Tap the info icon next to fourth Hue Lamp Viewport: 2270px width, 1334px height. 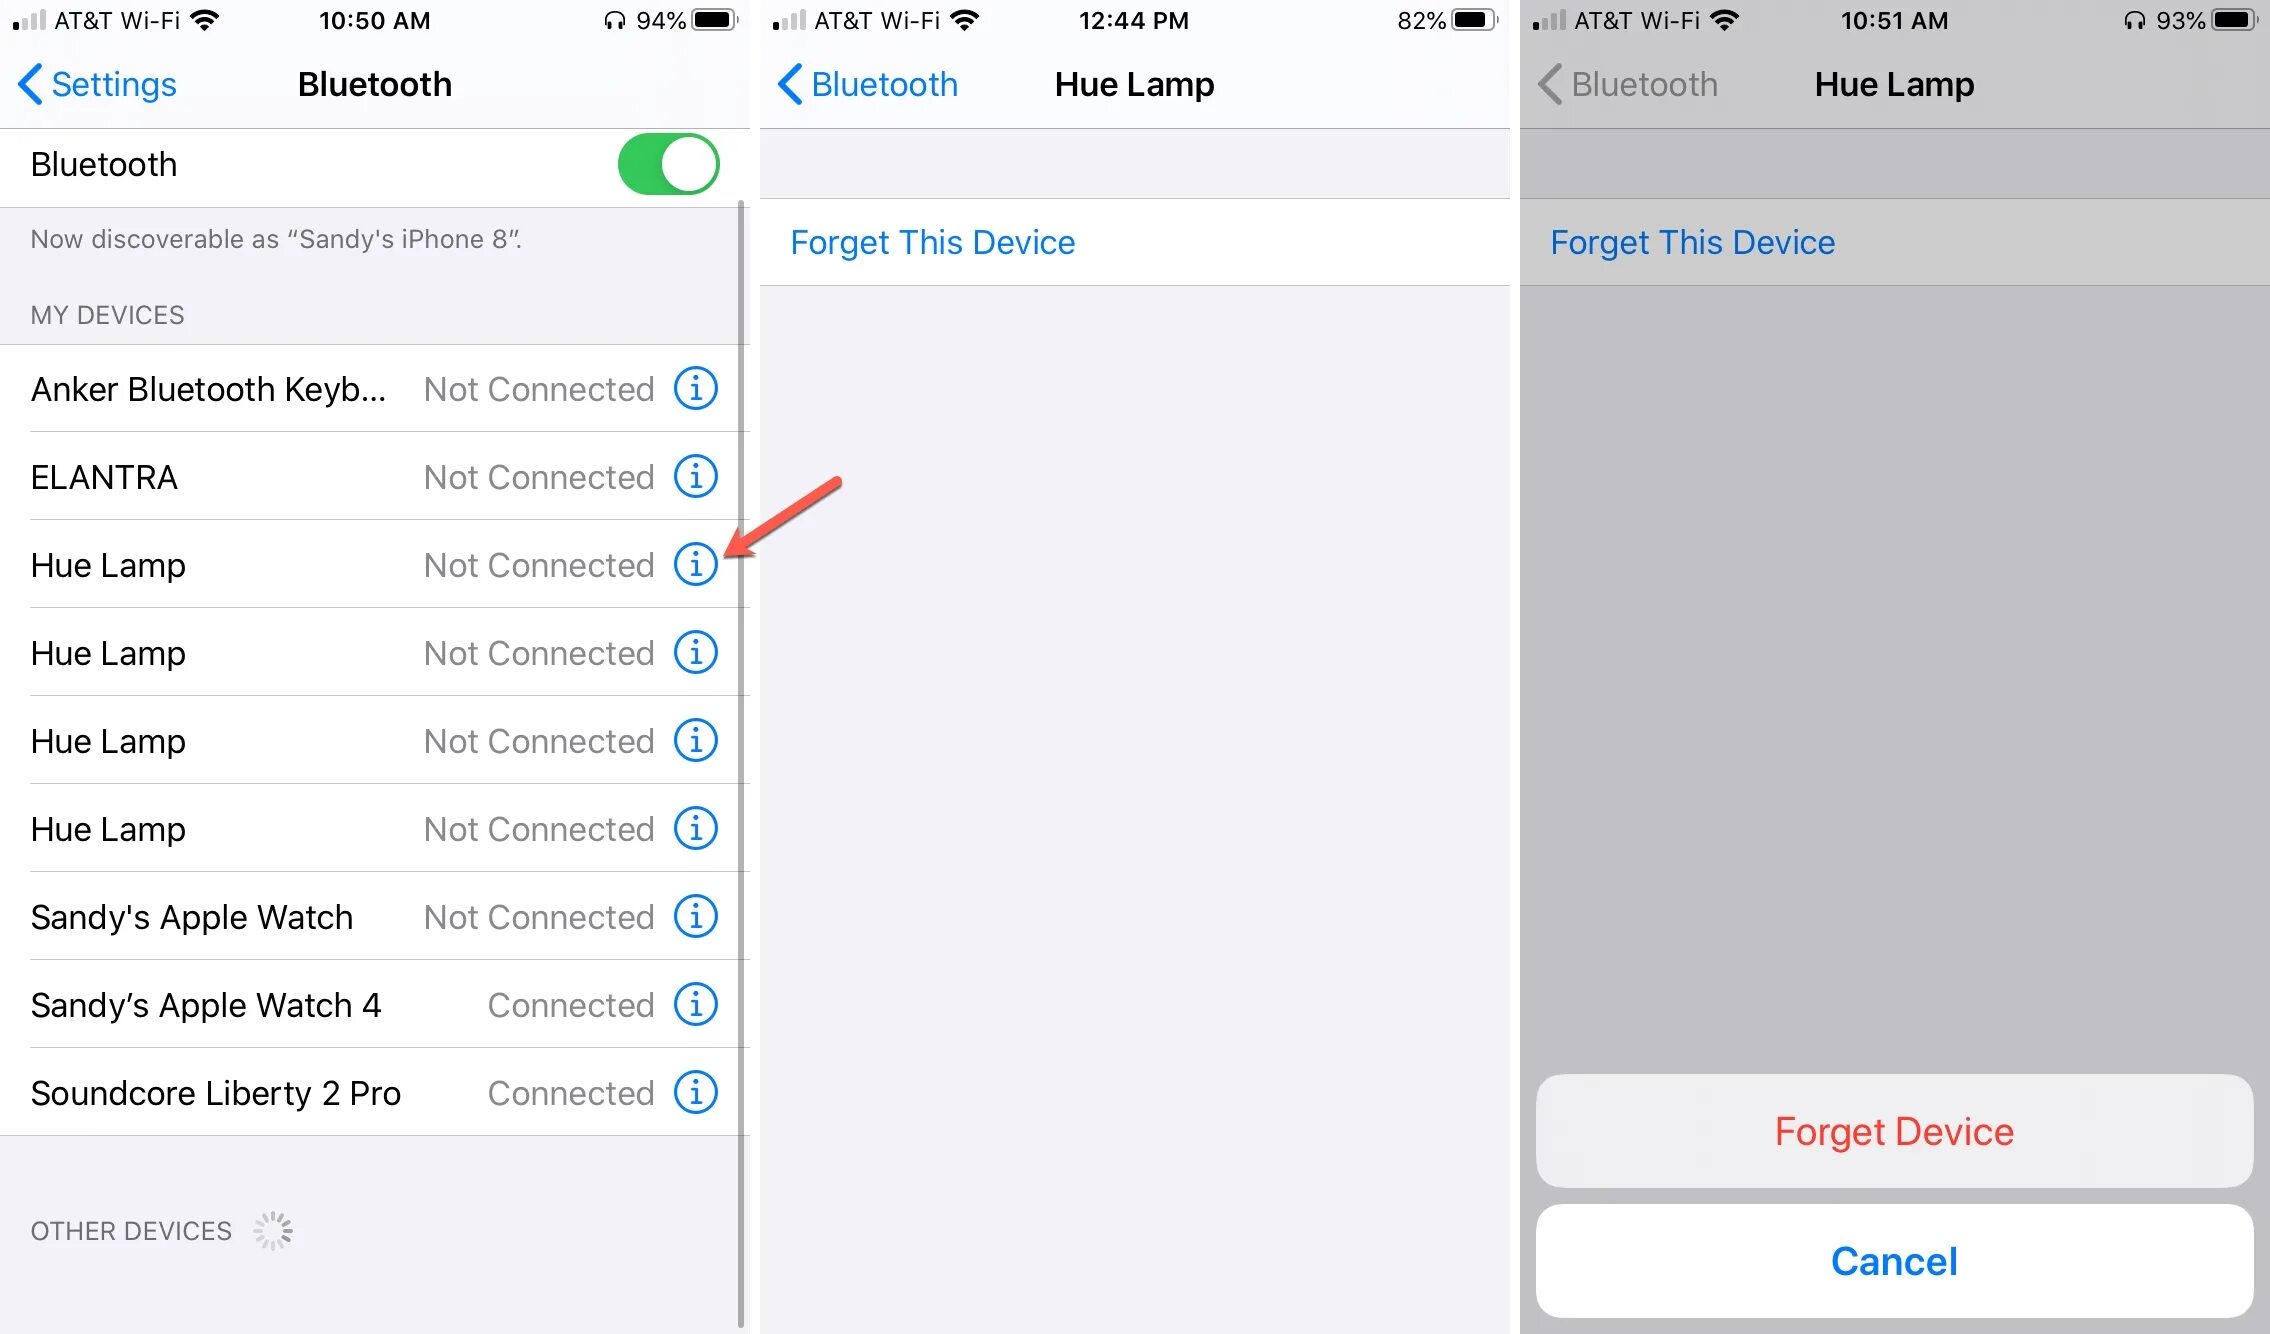click(x=695, y=826)
